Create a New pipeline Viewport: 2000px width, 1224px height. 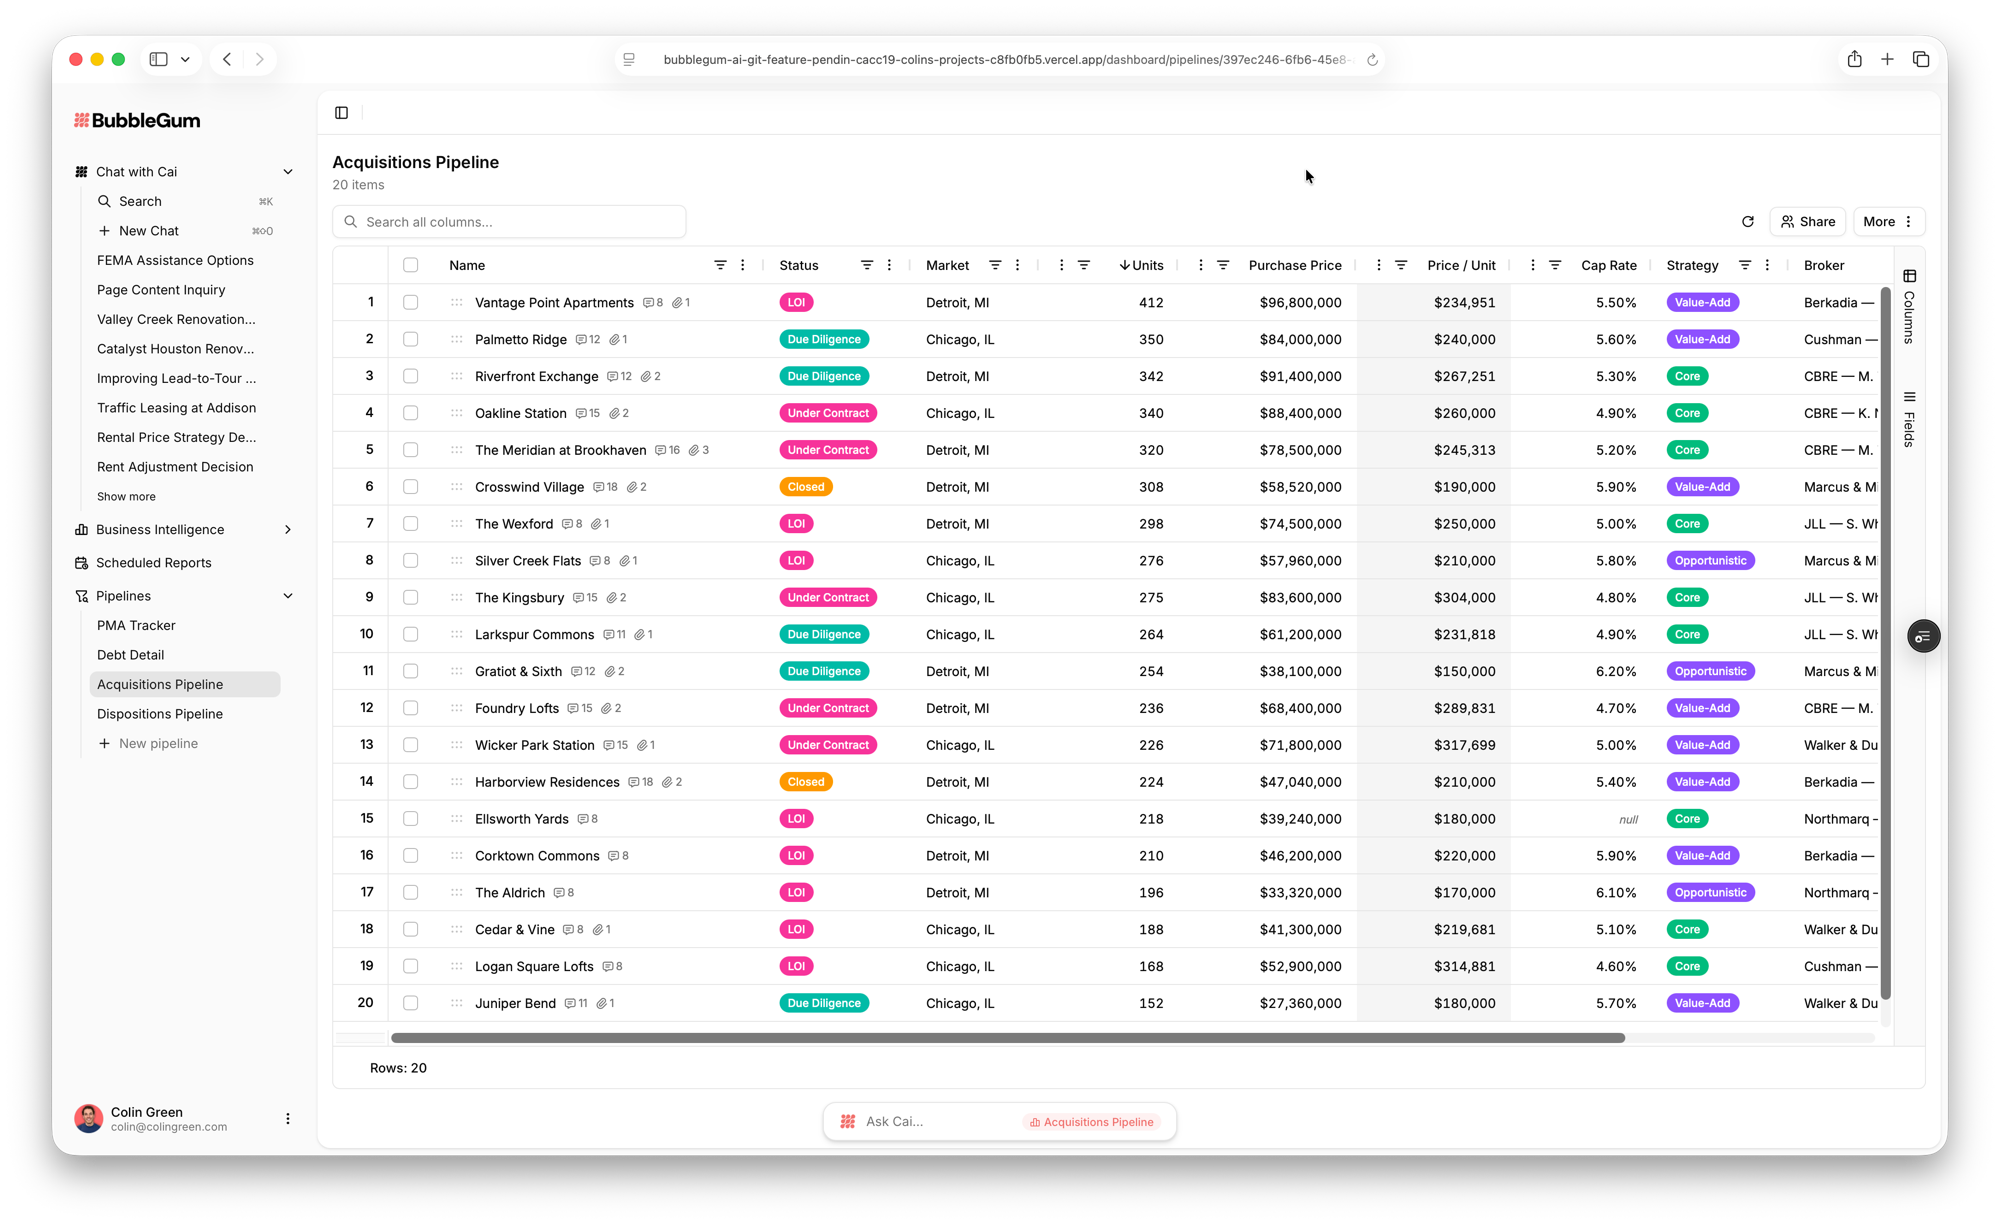click(x=148, y=744)
